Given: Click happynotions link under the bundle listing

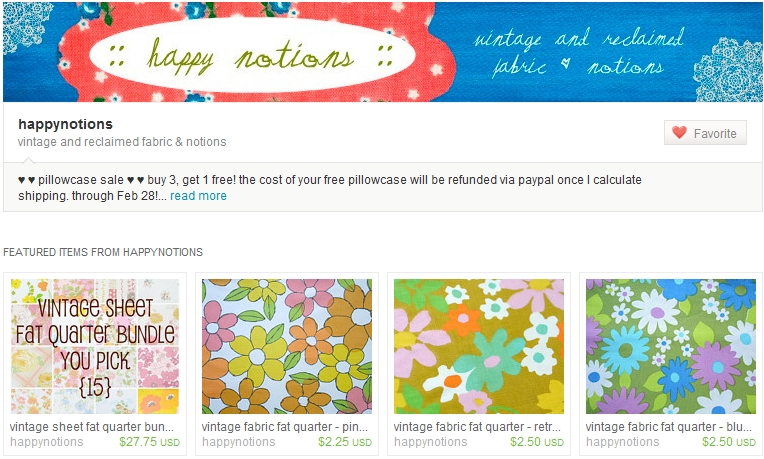Looking at the screenshot, I should (47, 442).
